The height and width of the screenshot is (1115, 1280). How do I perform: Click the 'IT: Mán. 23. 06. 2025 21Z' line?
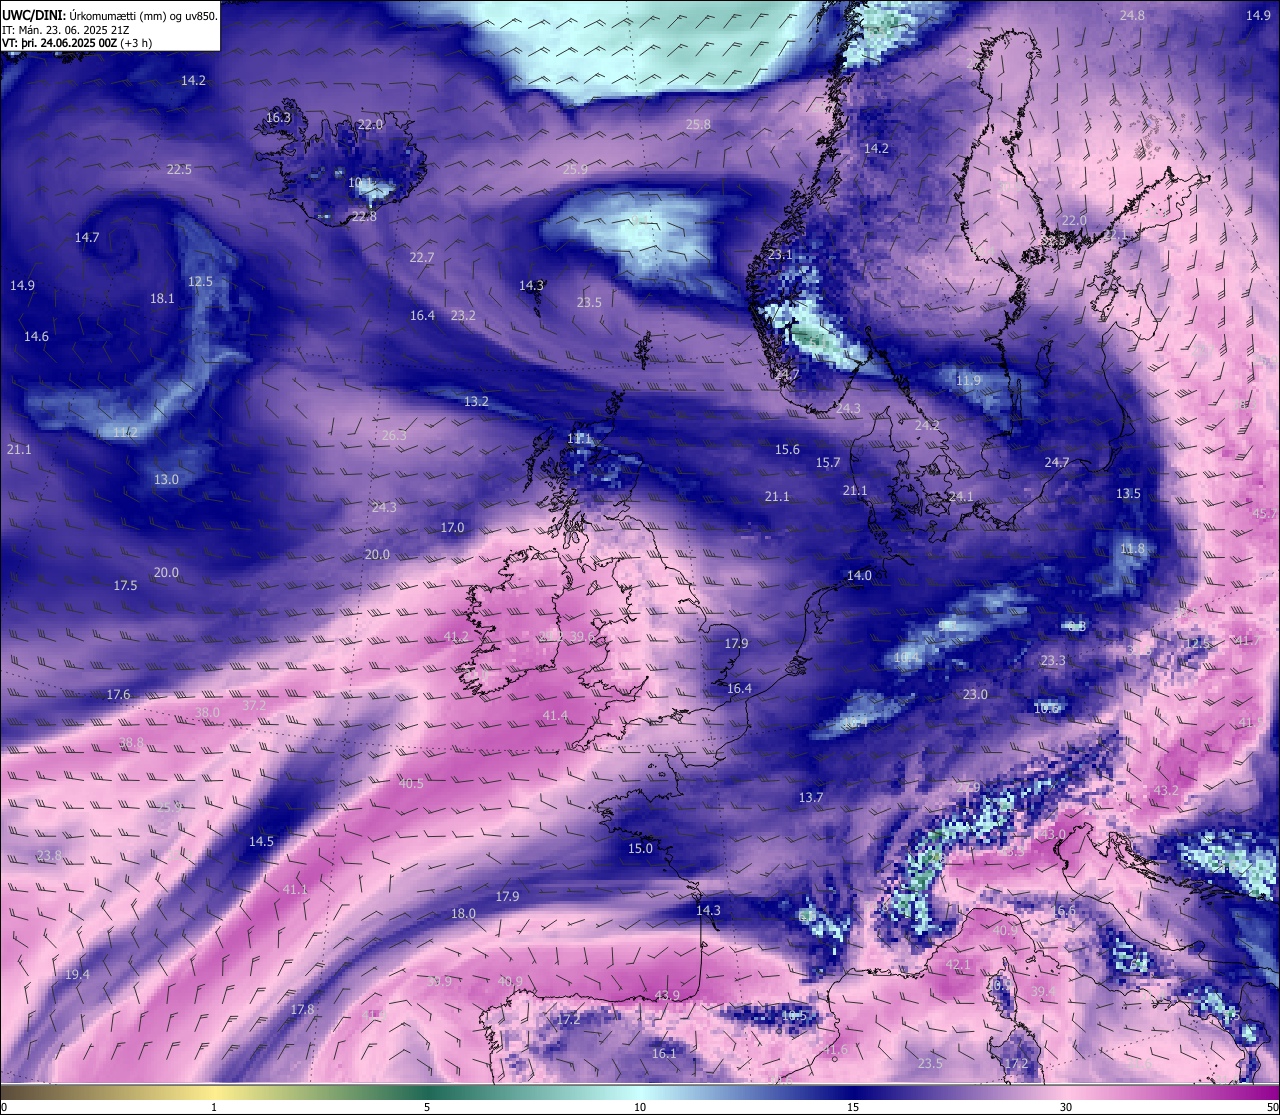click(65, 30)
